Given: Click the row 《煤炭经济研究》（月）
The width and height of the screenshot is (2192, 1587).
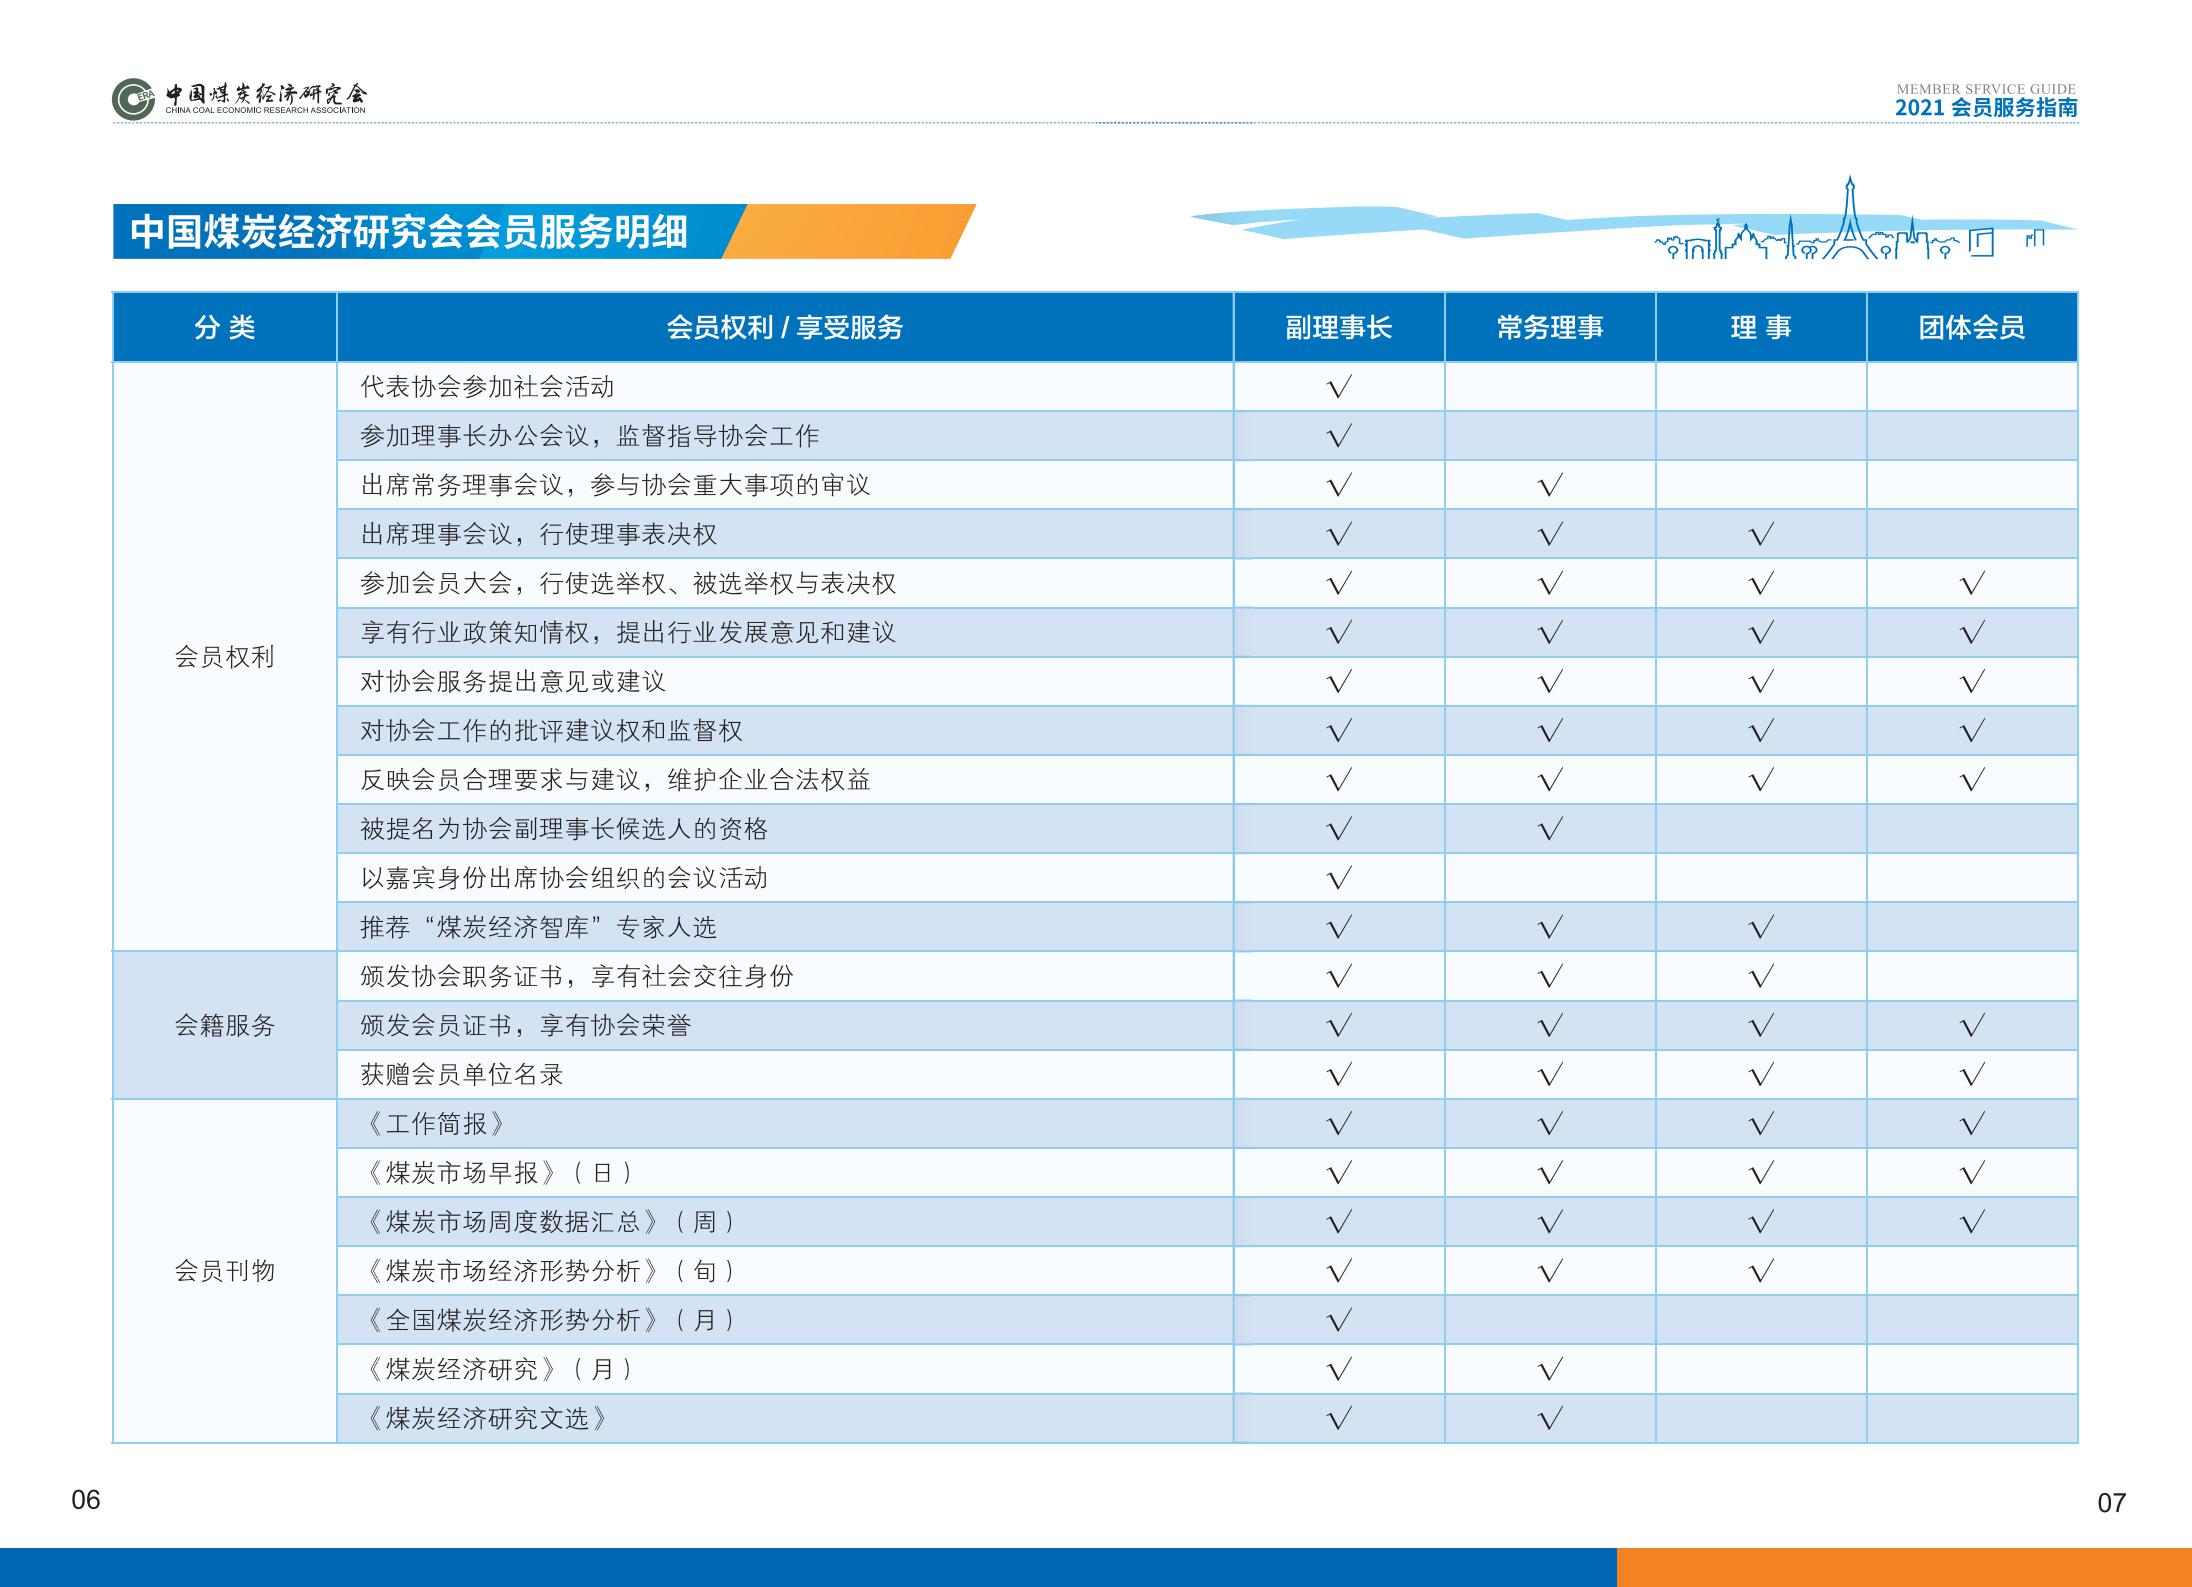Looking at the screenshot, I should click(1207, 1368).
